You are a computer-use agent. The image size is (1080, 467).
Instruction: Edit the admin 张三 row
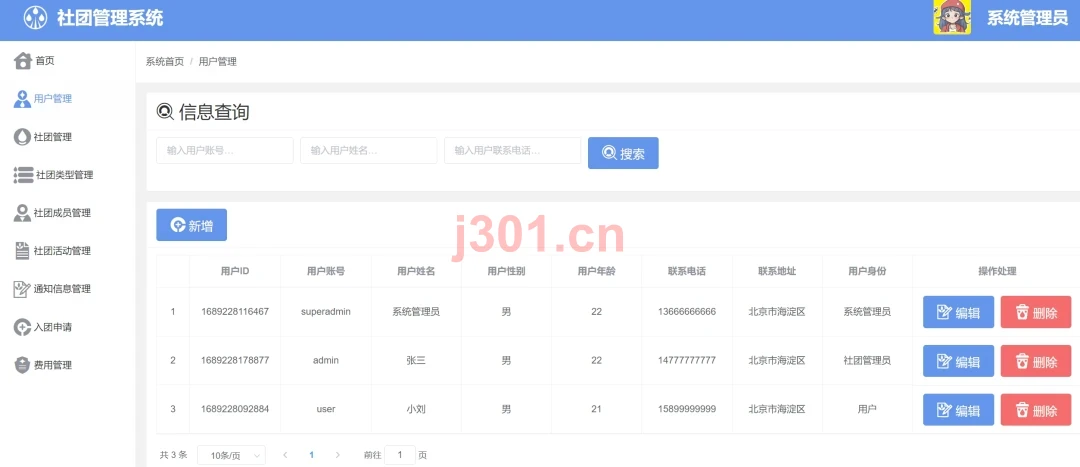pyautogui.click(x=958, y=361)
